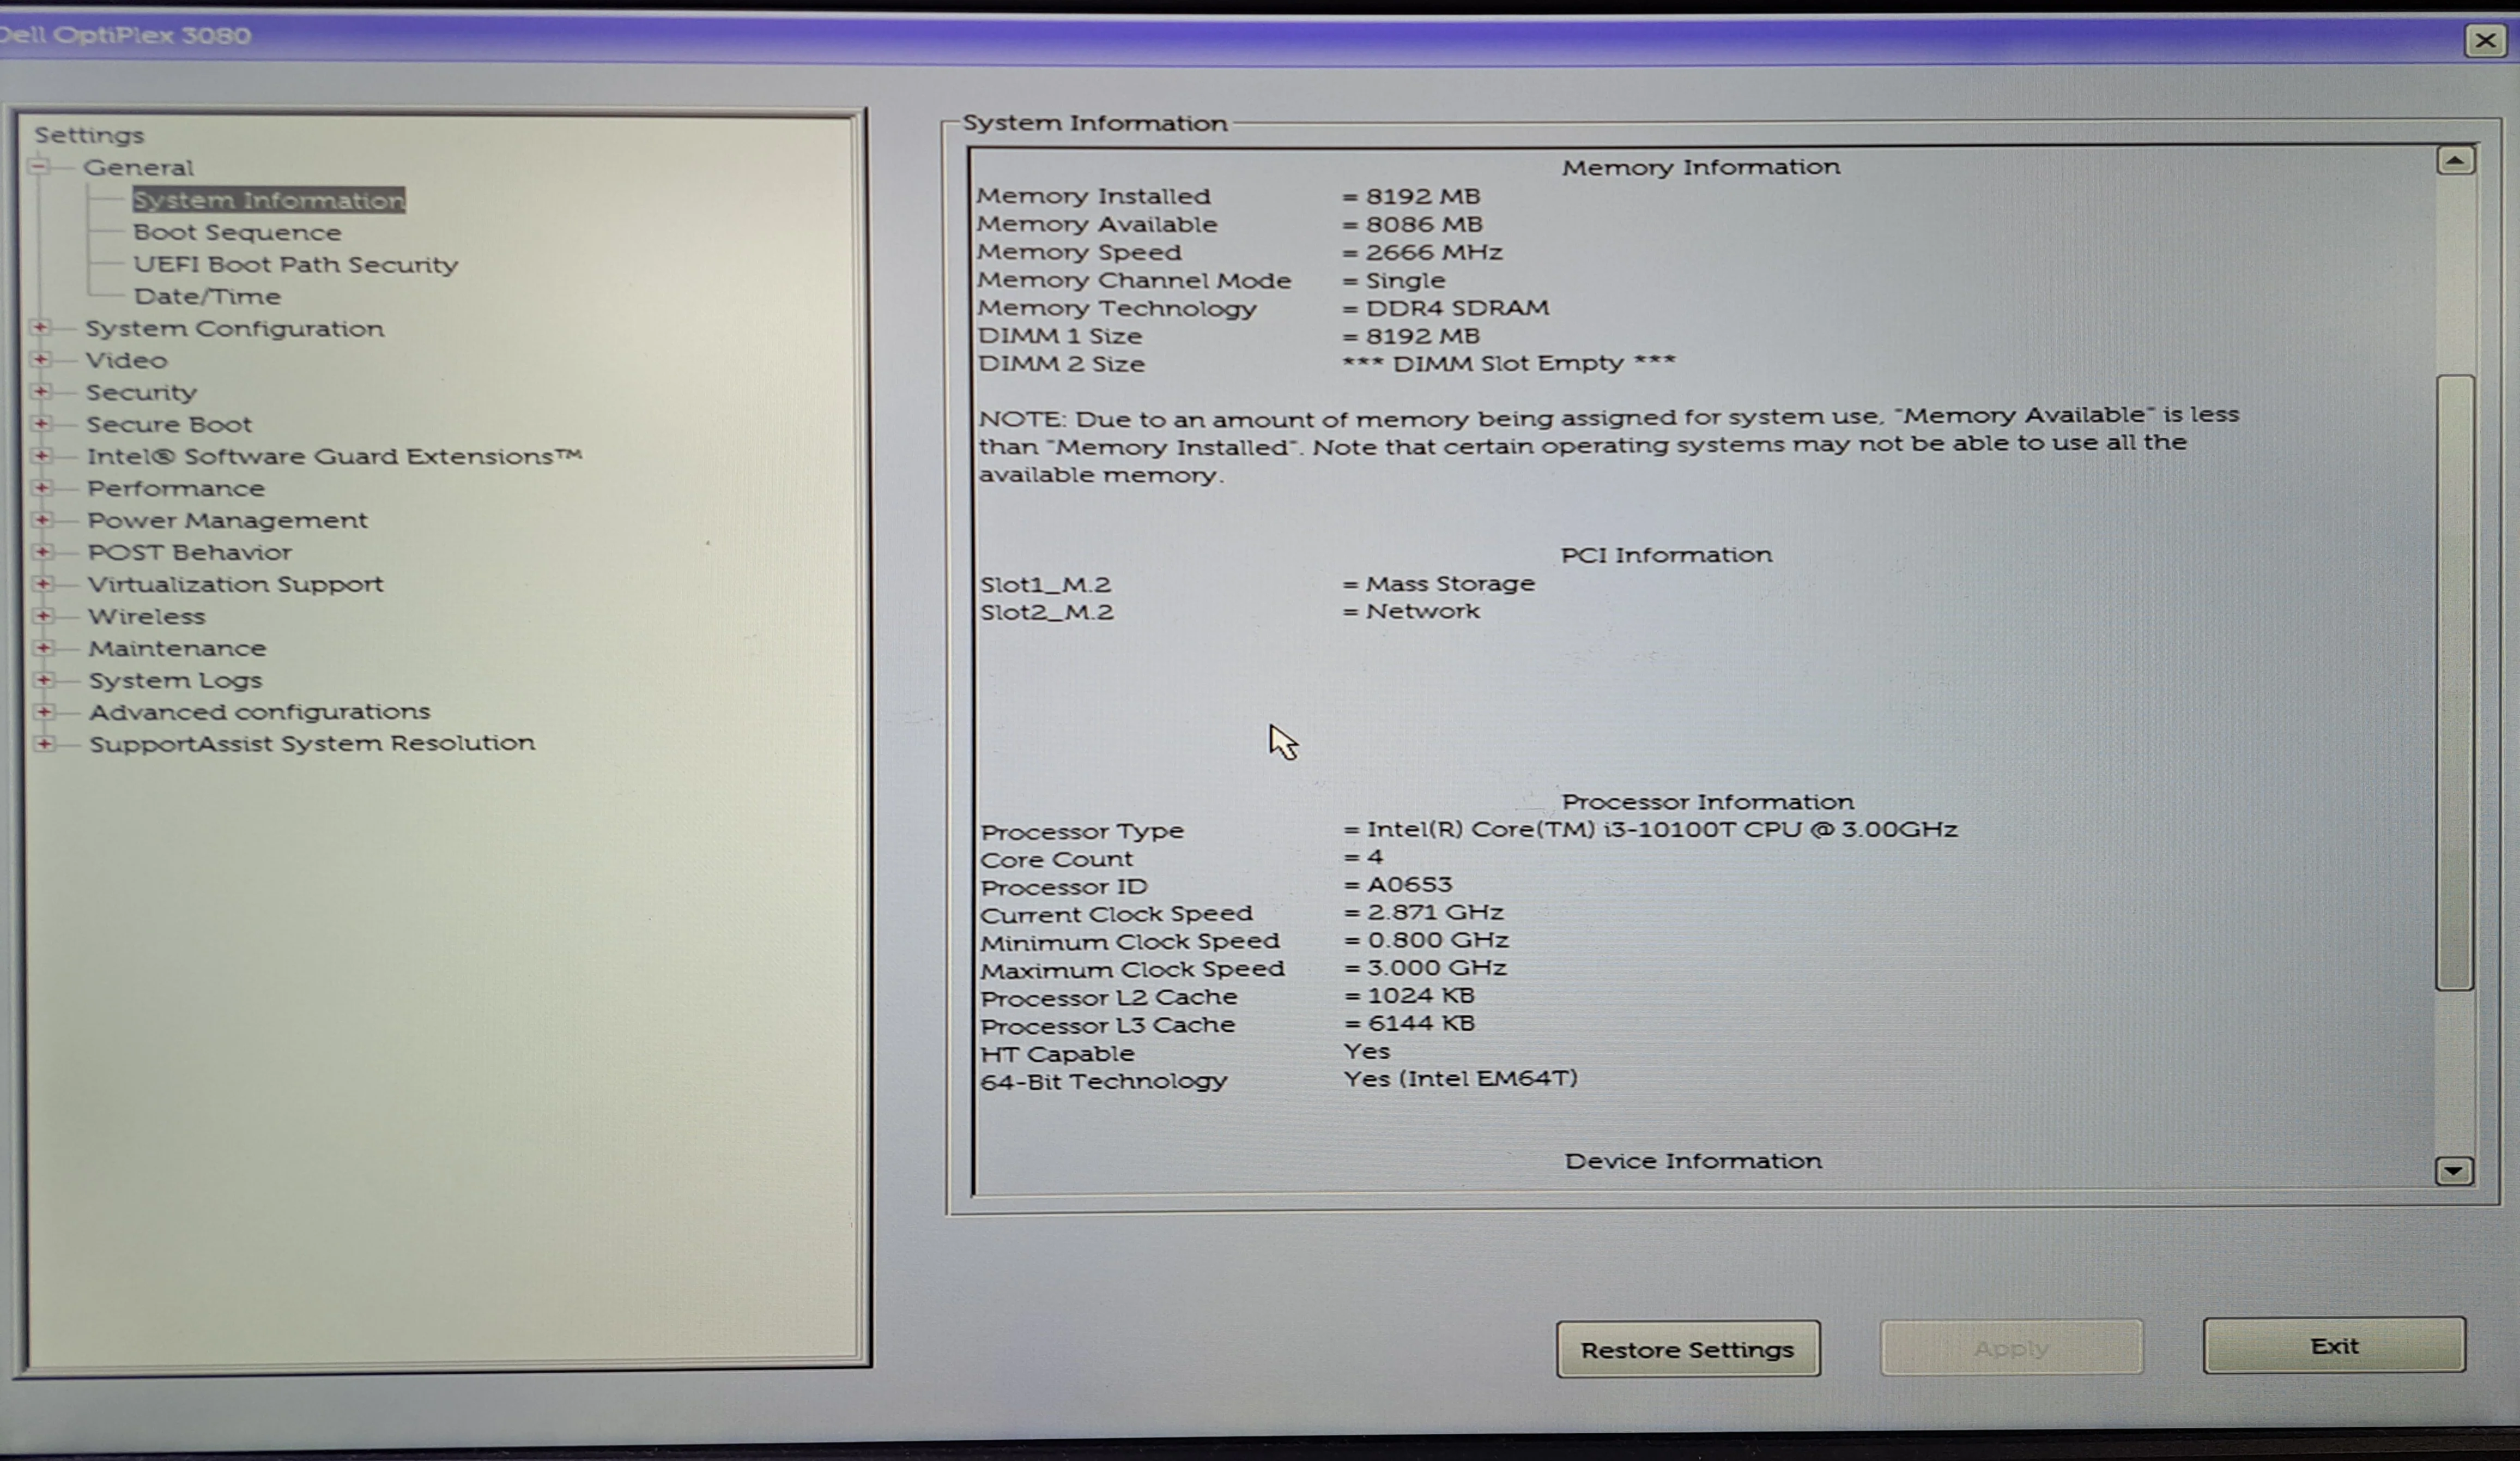Click the Processor L3 Cache 6144 KB
Screen dimensions: 2520x1461
coord(1421,1023)
